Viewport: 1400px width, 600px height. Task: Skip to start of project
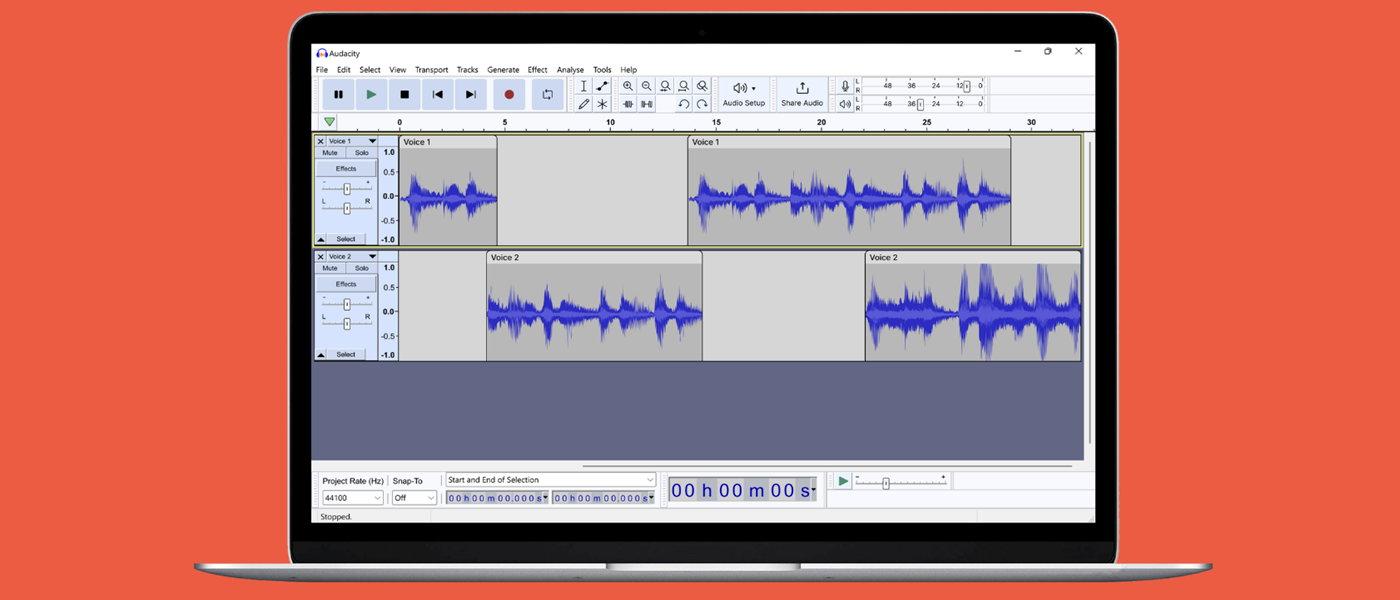(x=437, y=95)
